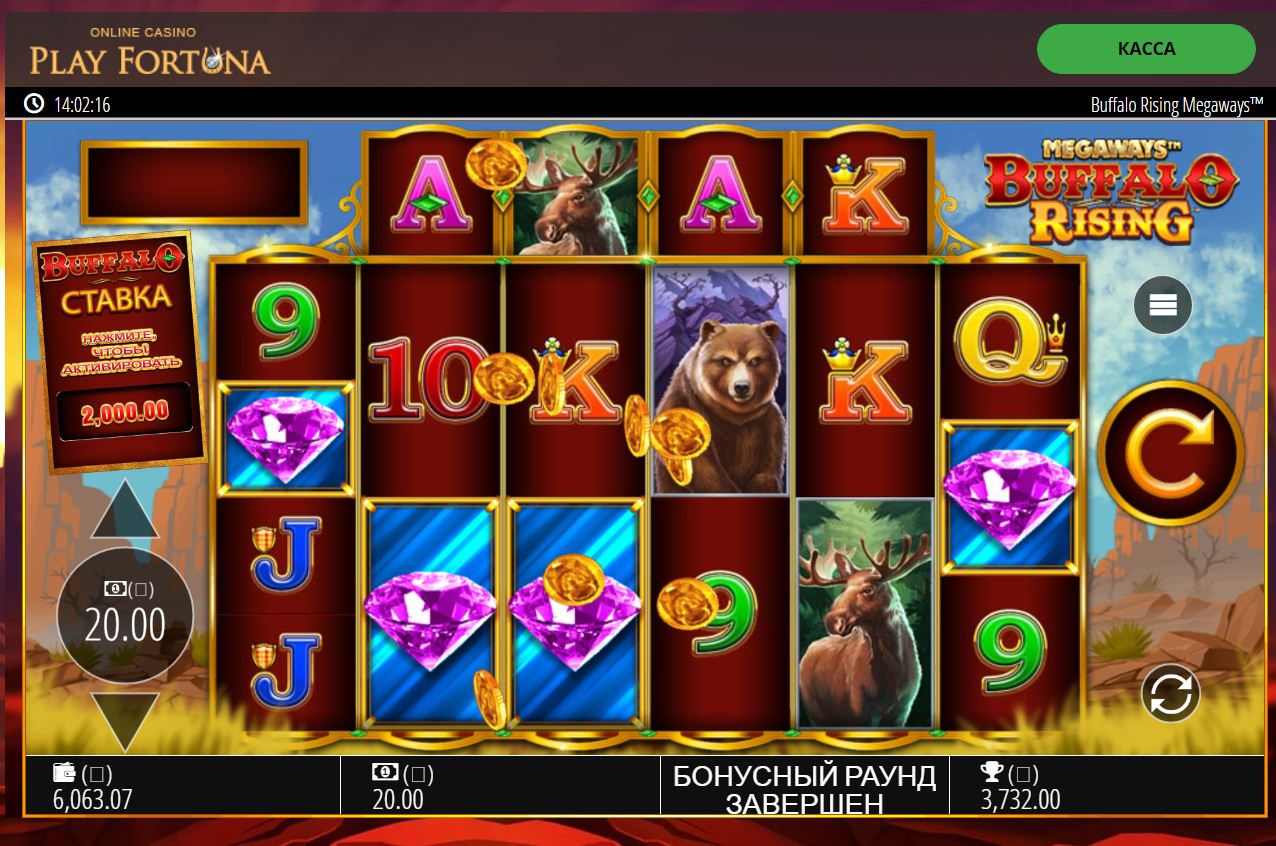Click the Q symbol in last reel
This screenshot has width=1276, height=846.
pyautogui.click(x=1010, y=342)
